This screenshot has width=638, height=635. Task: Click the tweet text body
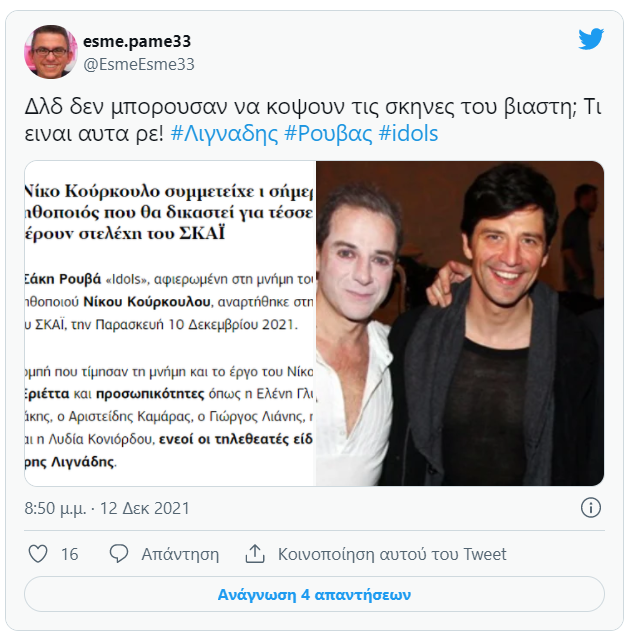coord(313,120)
